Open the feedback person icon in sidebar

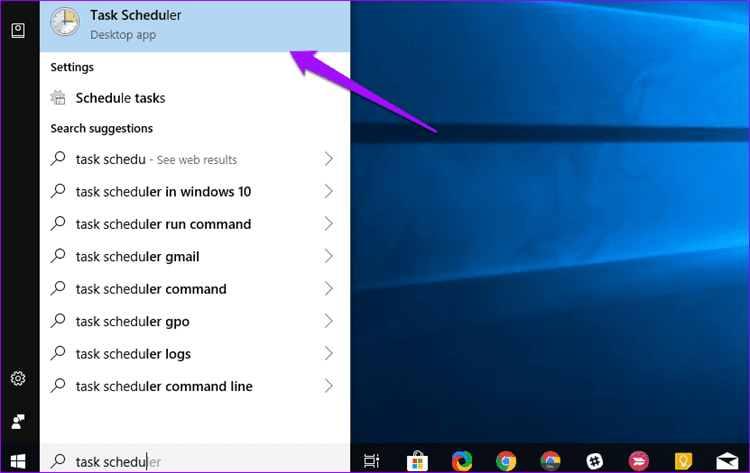point(18,422)
